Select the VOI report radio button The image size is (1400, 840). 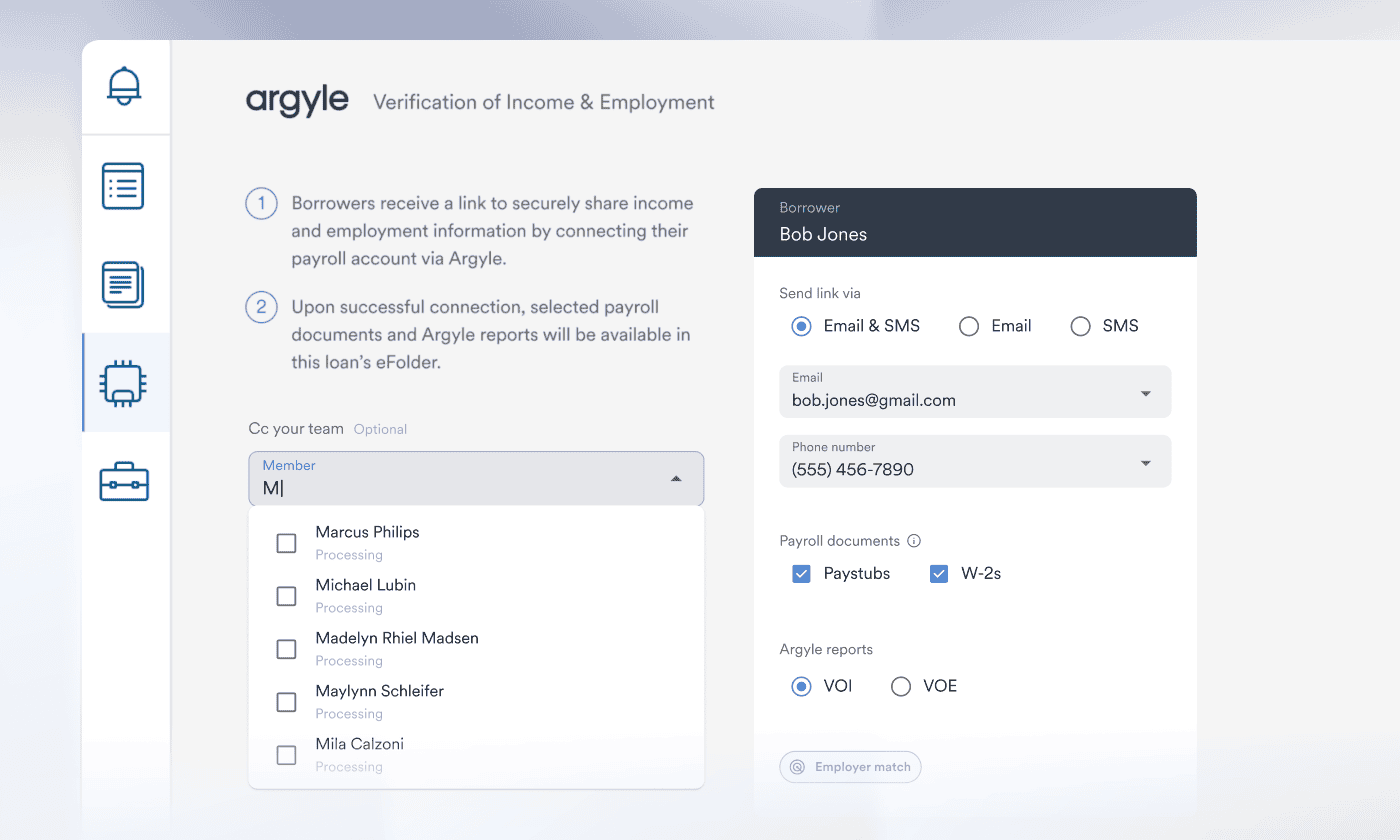pos(801,686)
